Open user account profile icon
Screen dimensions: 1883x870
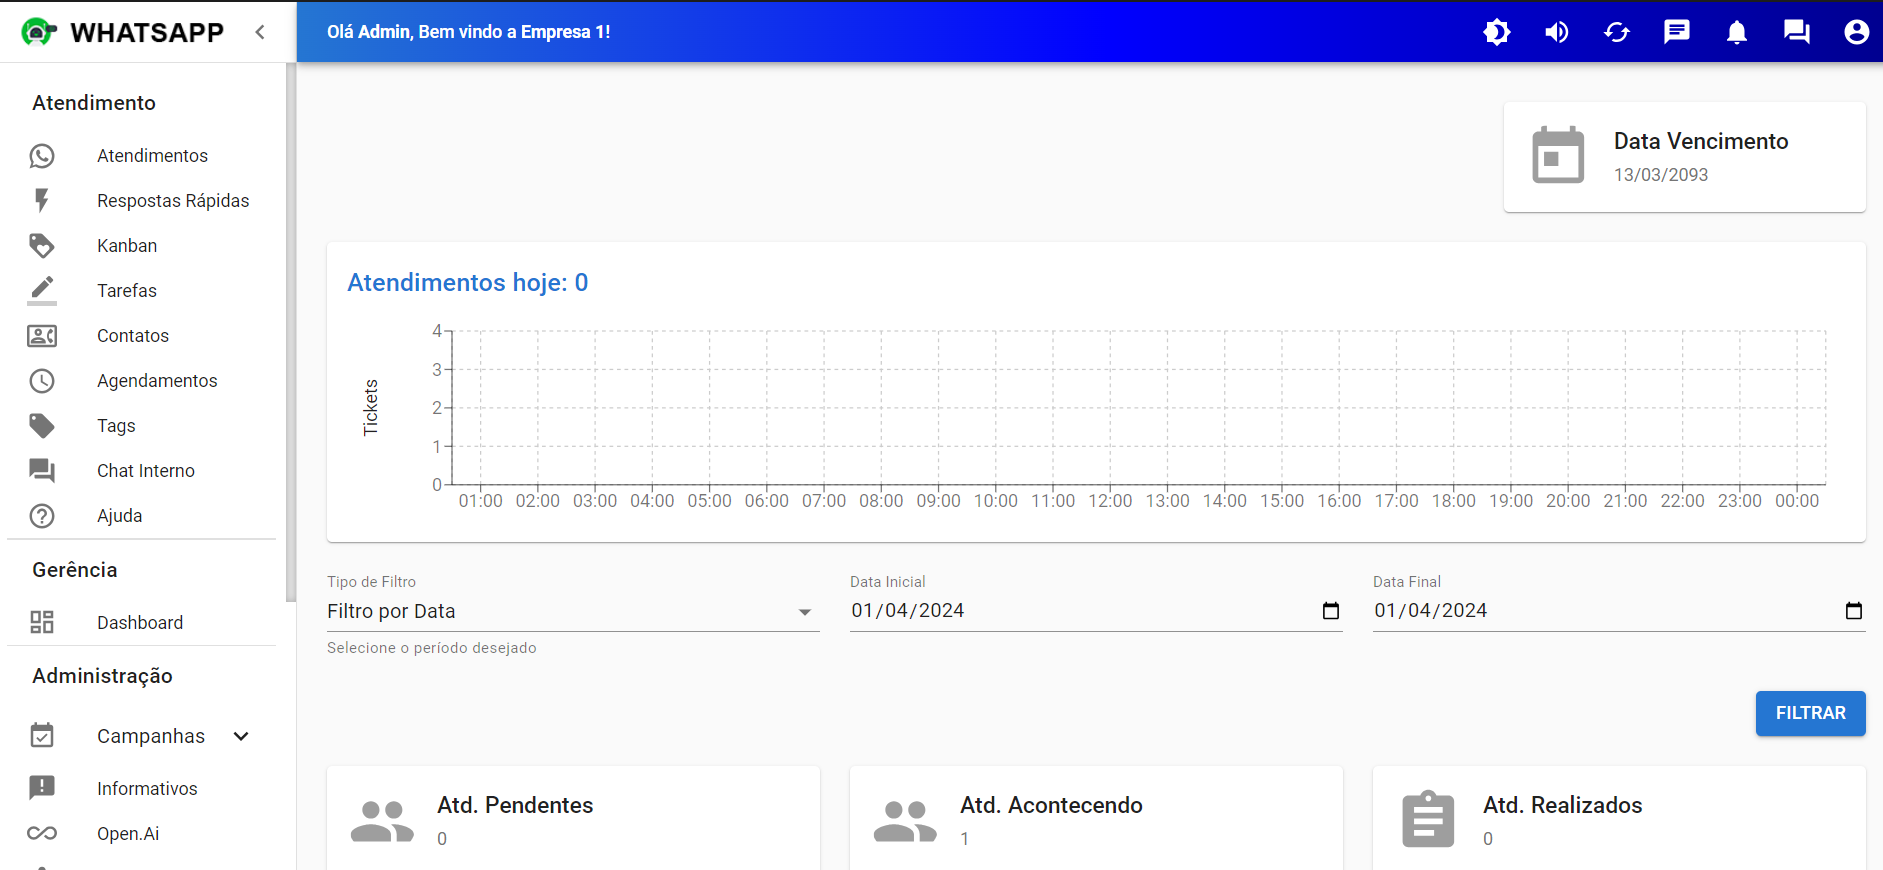[1856, 32]
